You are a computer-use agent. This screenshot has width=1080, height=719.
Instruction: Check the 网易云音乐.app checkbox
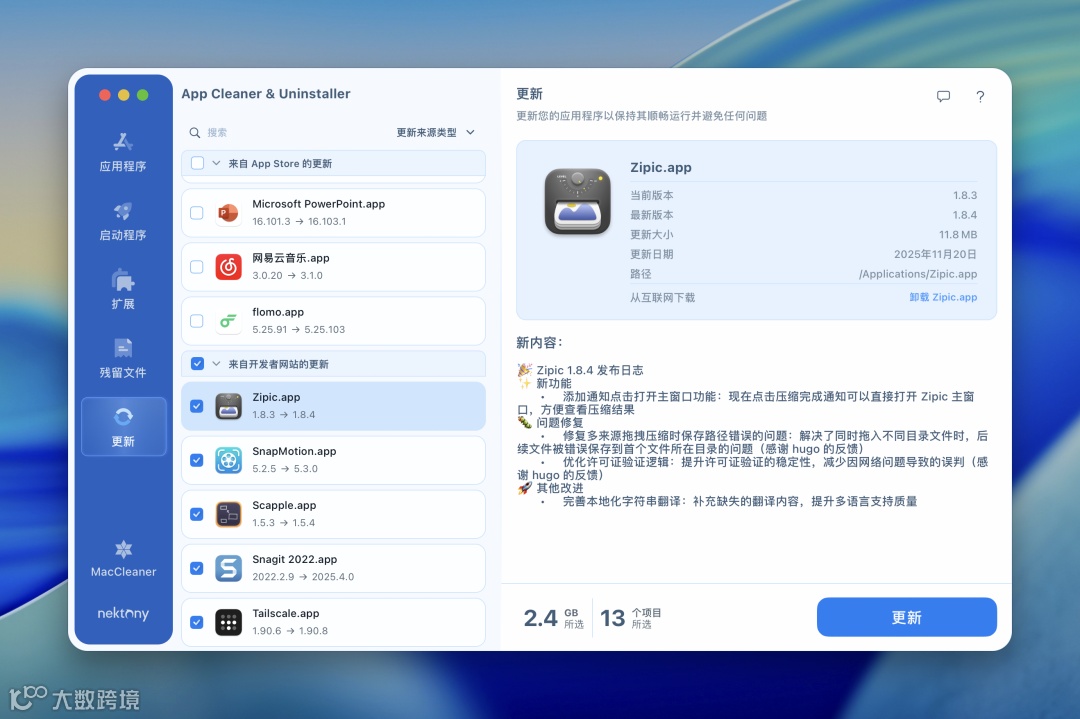196,267
